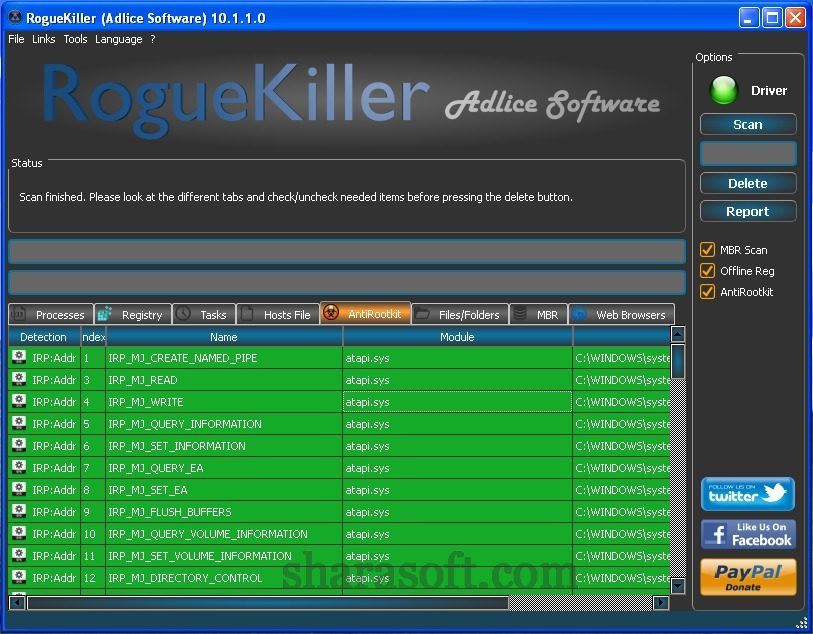The image size is (813, 634).
Task: Open the Language menu
Action: [118, 39]
